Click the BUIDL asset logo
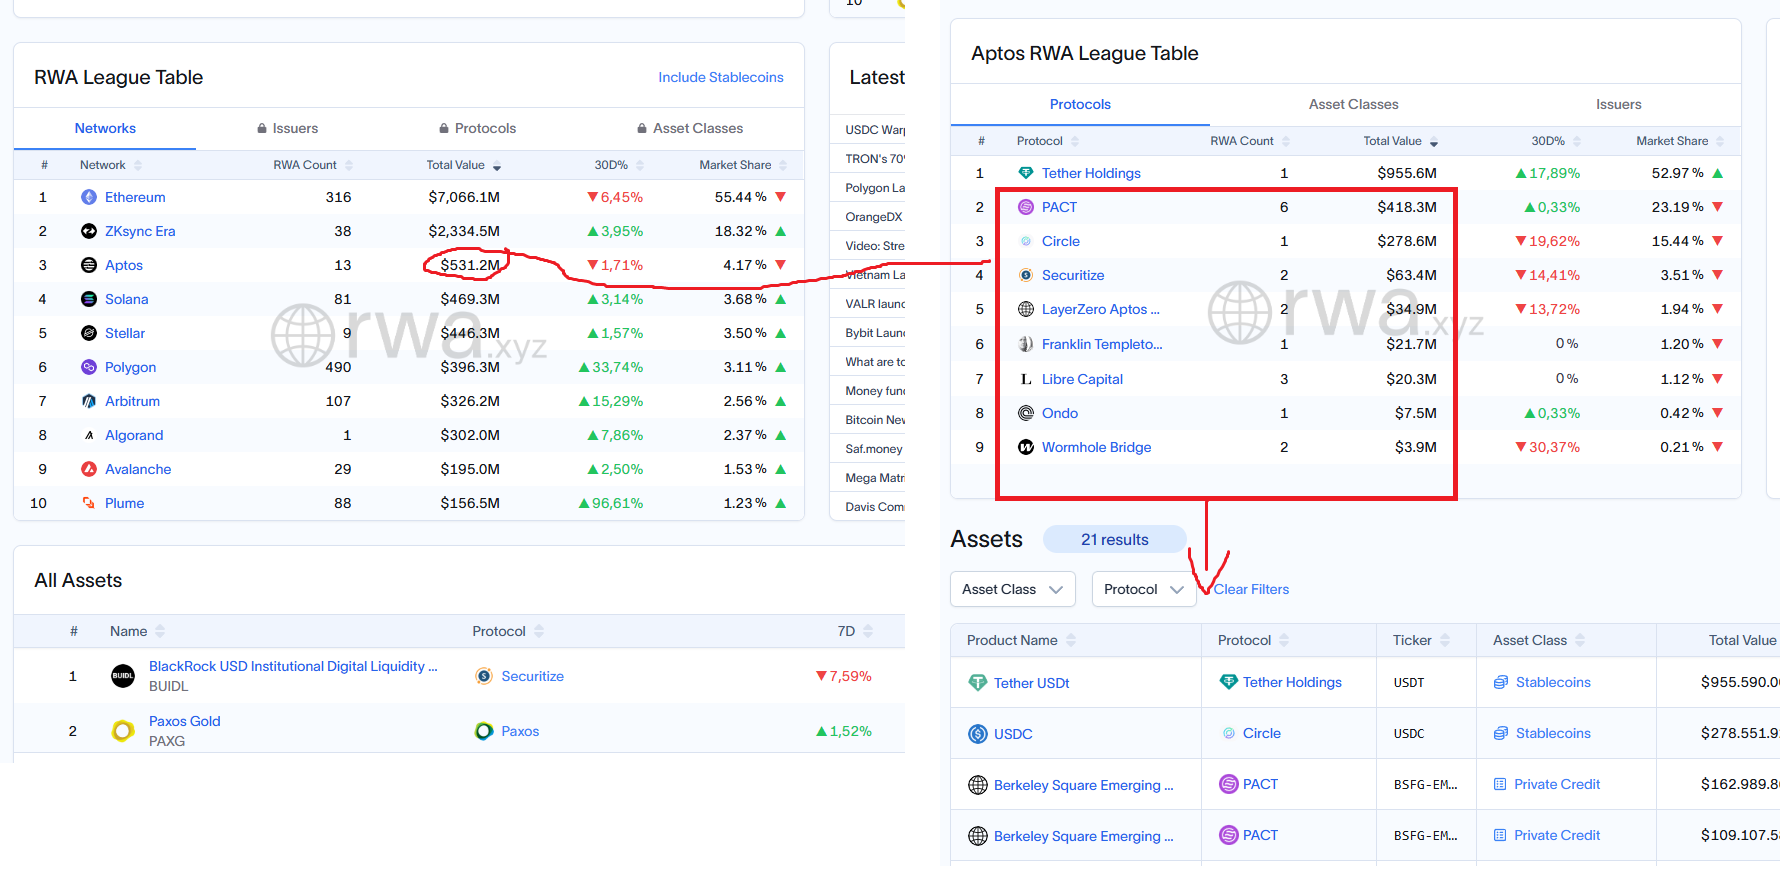This screenshot has height=884, width=1780. [x=123, y=676]
